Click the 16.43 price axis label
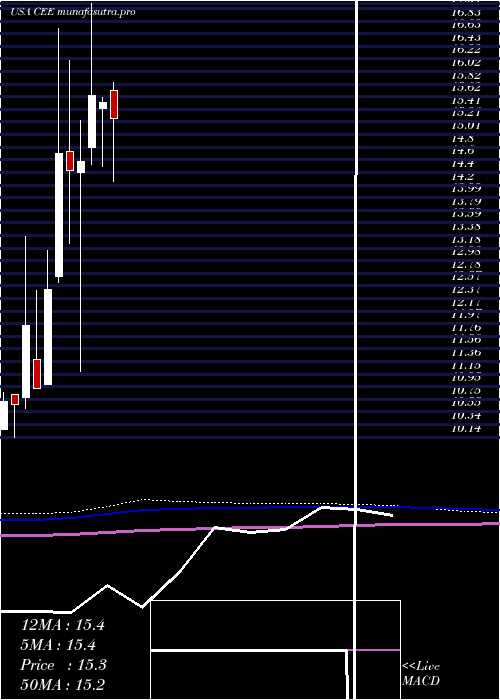The height and width of the screenshot is (700, 500). [x=466, y=37]
